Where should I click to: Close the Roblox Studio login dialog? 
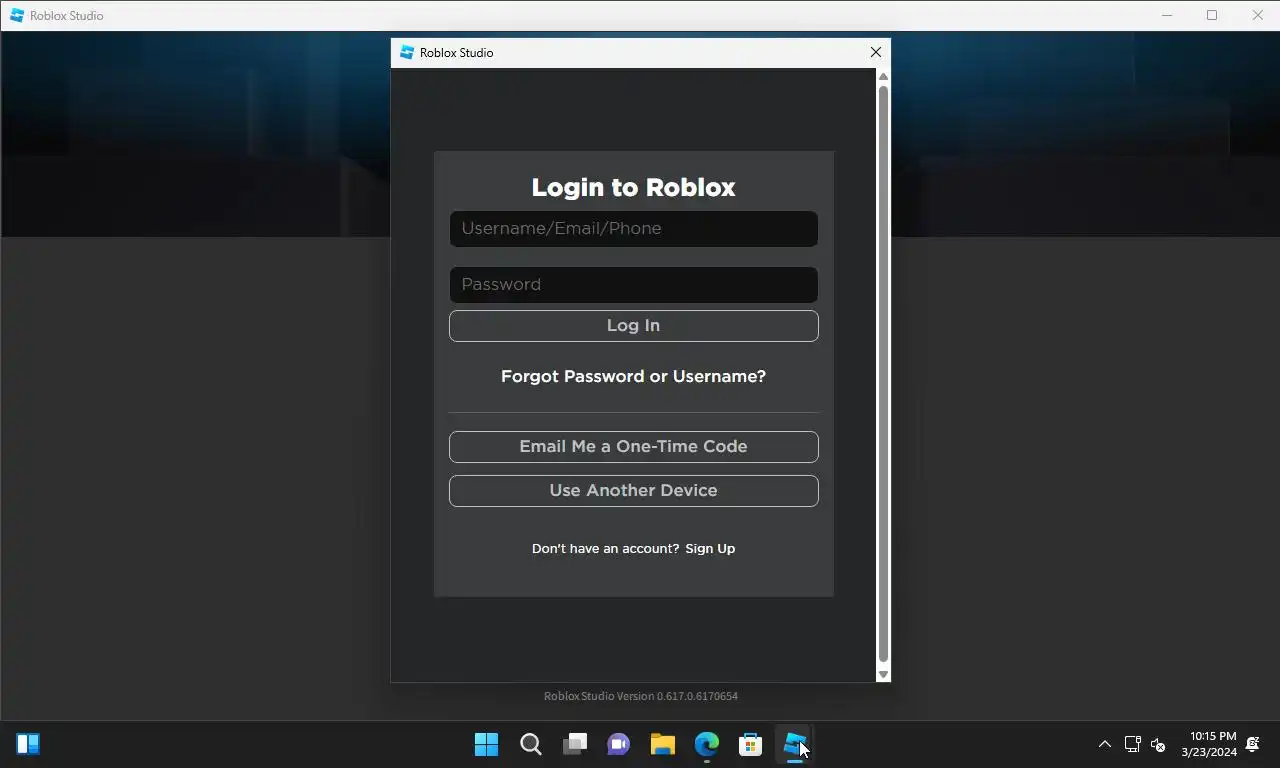[x=876, y=53]
